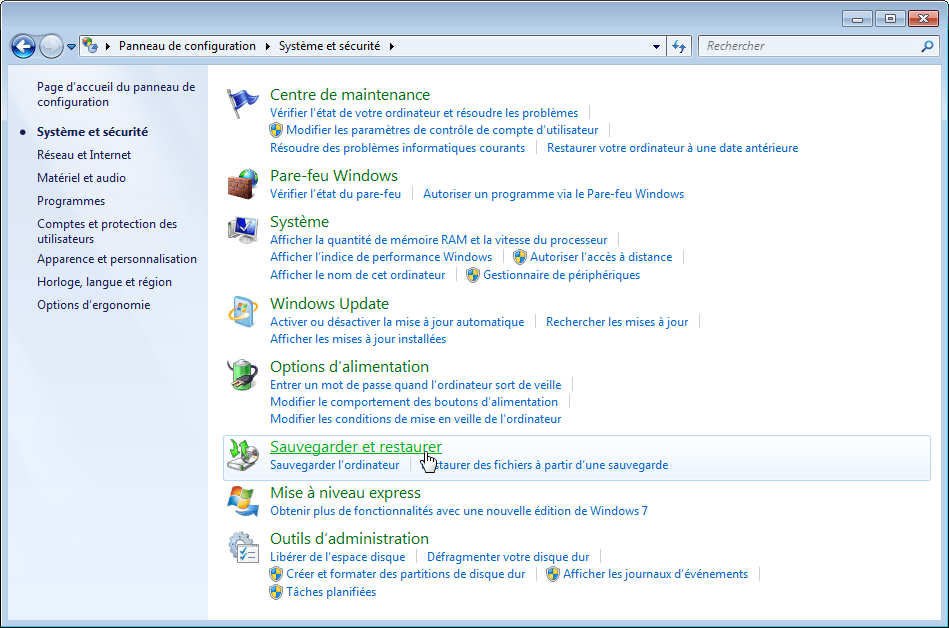The height and width of the screenshot is (628, 949).
Task: Open Mise à niveau express heading
Action: pos(345,493)
